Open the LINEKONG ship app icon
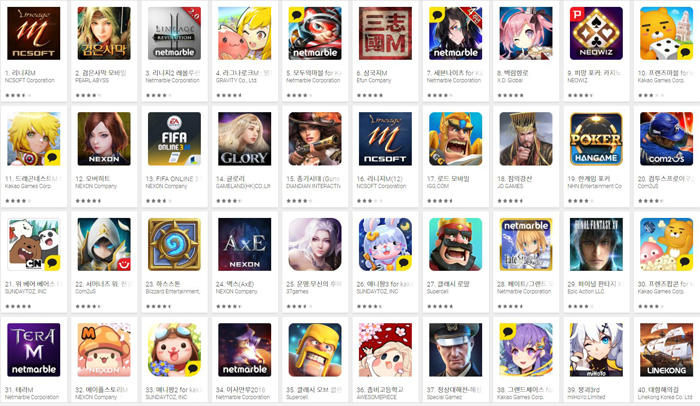700x406 pixels. [667, 350]
